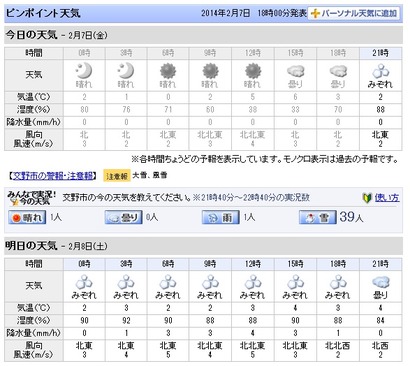Click today's 12時 sunny weather icon
The height and width of the screenshot is (366, 410).
tap(252, 71)
